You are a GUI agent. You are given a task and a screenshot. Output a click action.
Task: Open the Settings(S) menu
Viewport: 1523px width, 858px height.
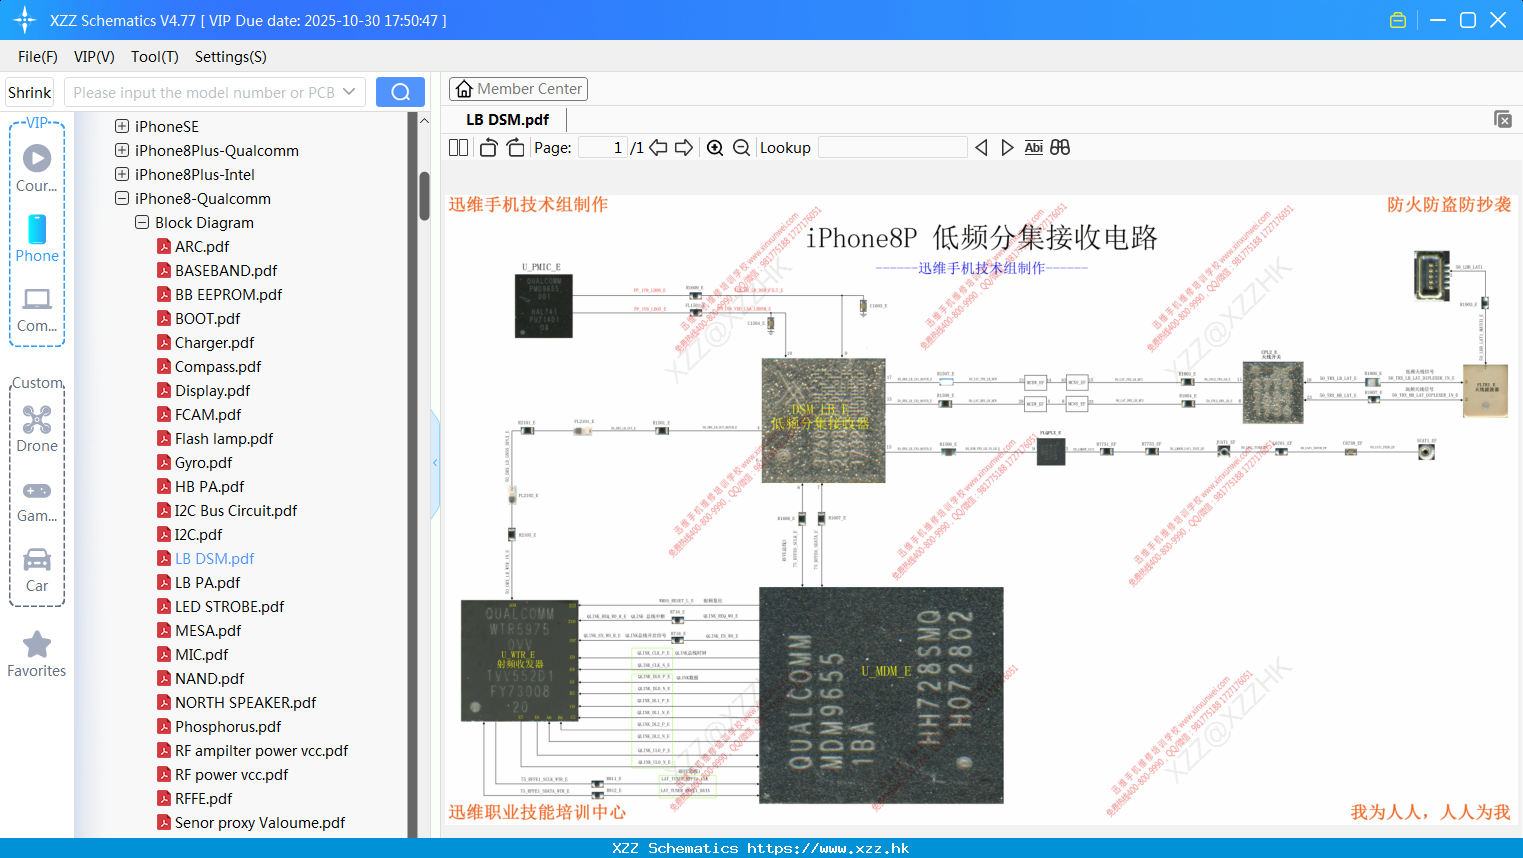tap(231, 57)
